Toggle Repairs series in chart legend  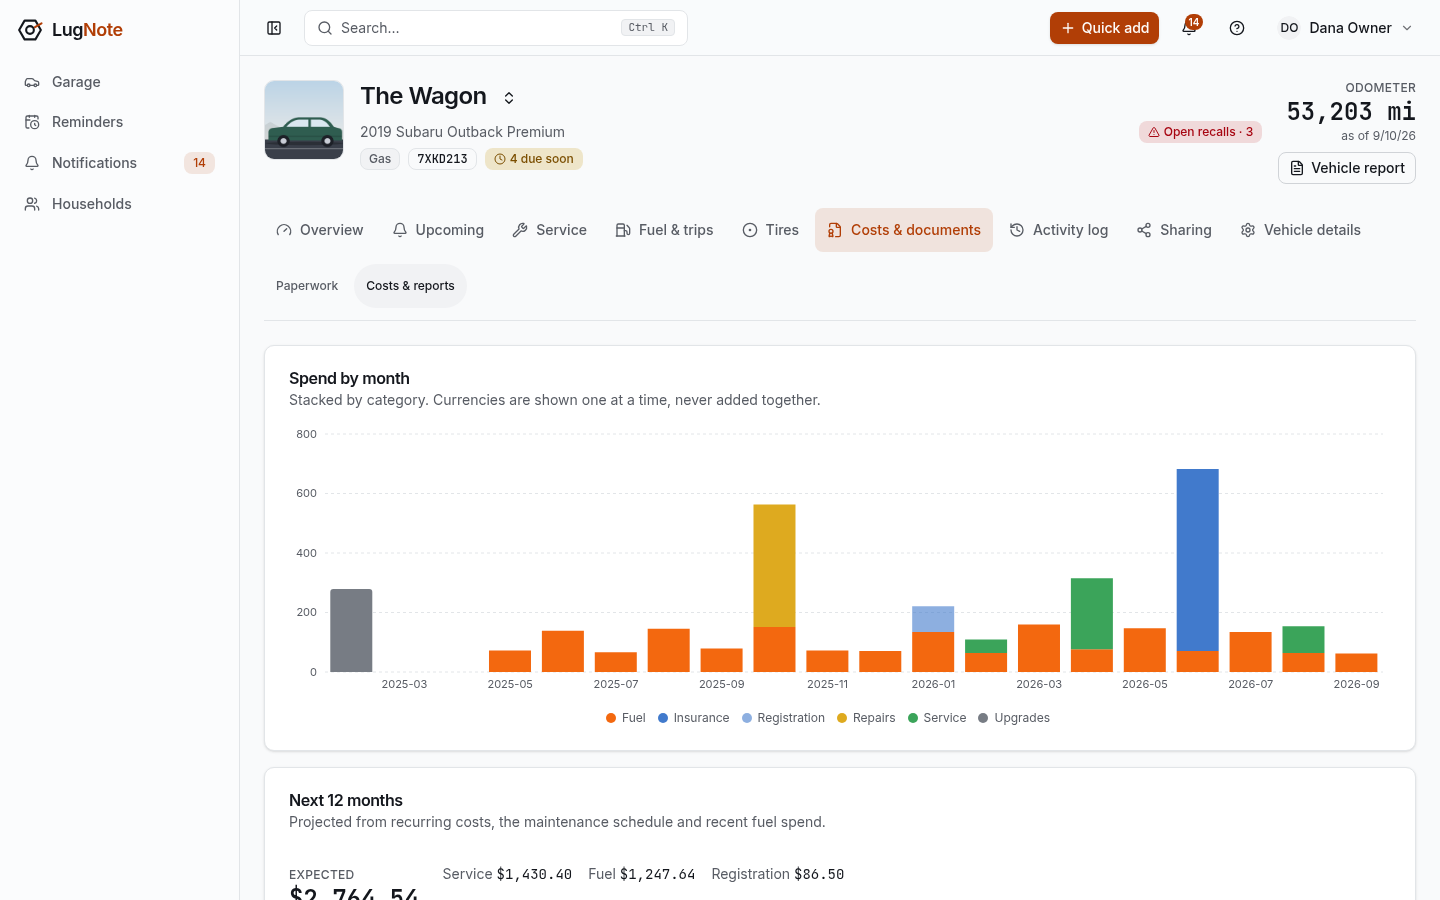click(x=867, y=718)
